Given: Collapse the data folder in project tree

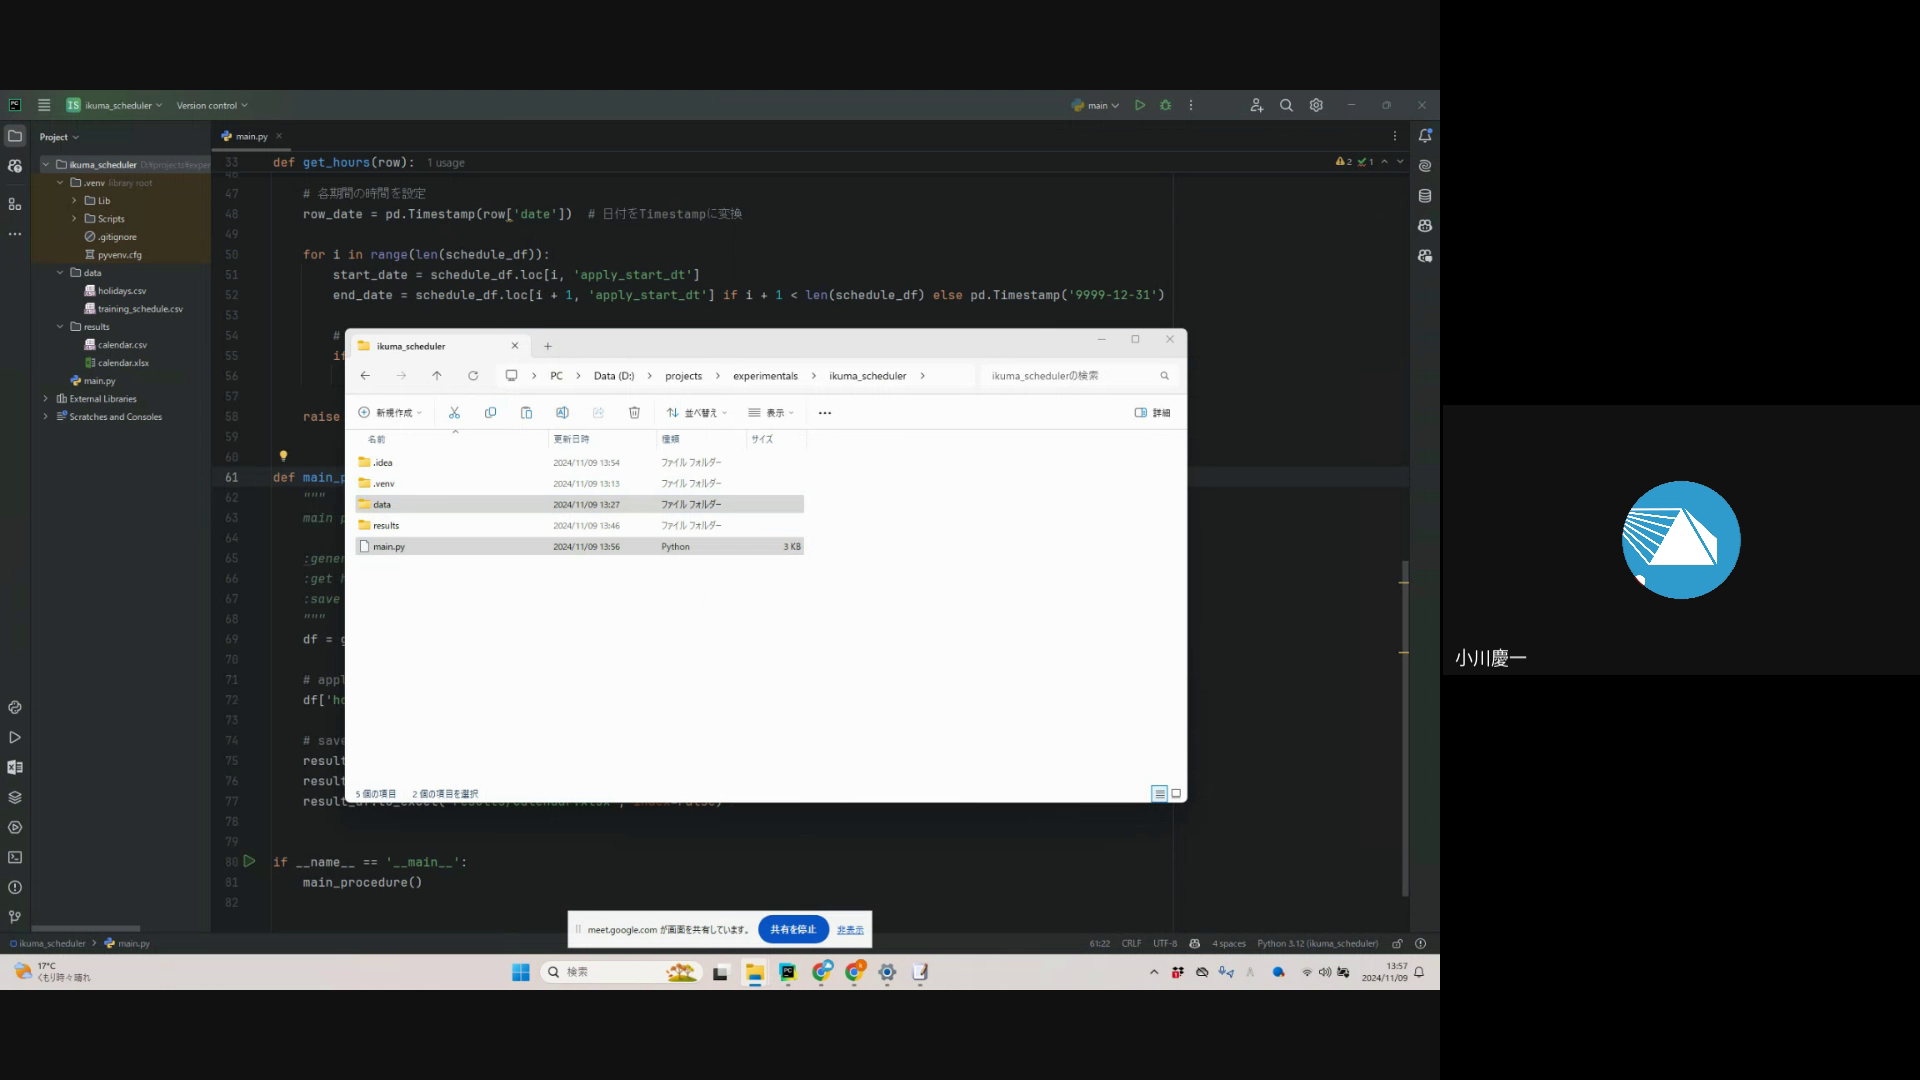Looking at the screenshot, I should coord(60,272).
